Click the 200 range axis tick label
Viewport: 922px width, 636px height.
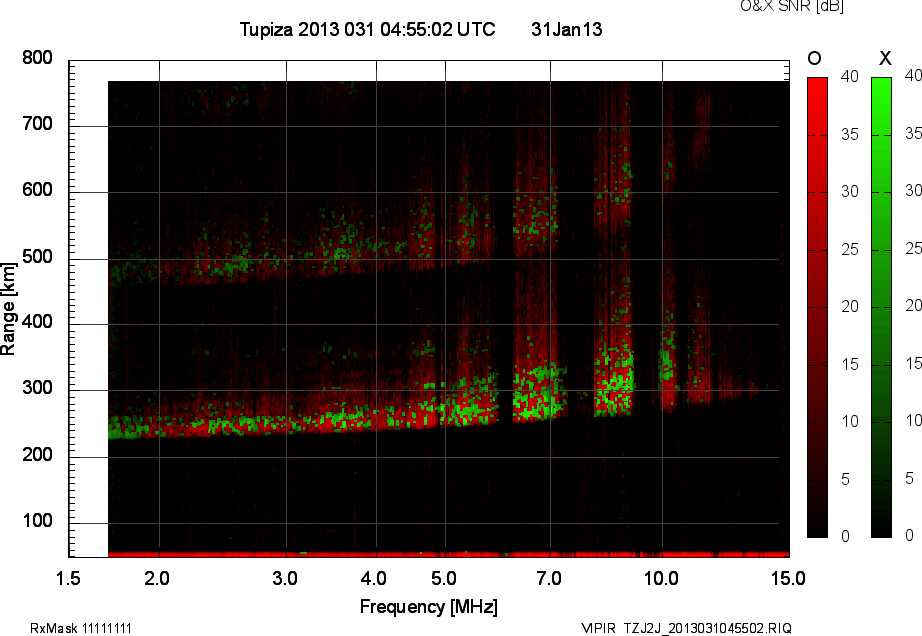37,454
